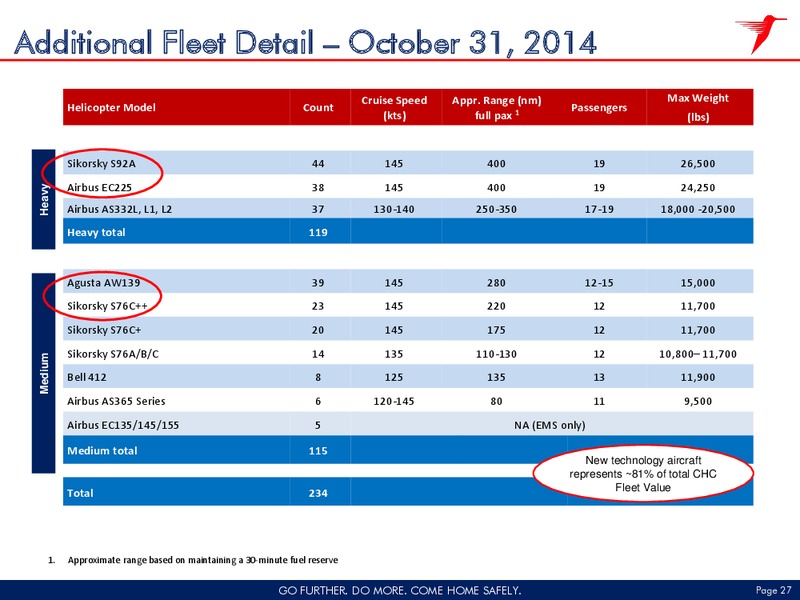Click the Sikorsky S76A/B/C count '14'
800x600 pixels.
(x=318, y=354)
